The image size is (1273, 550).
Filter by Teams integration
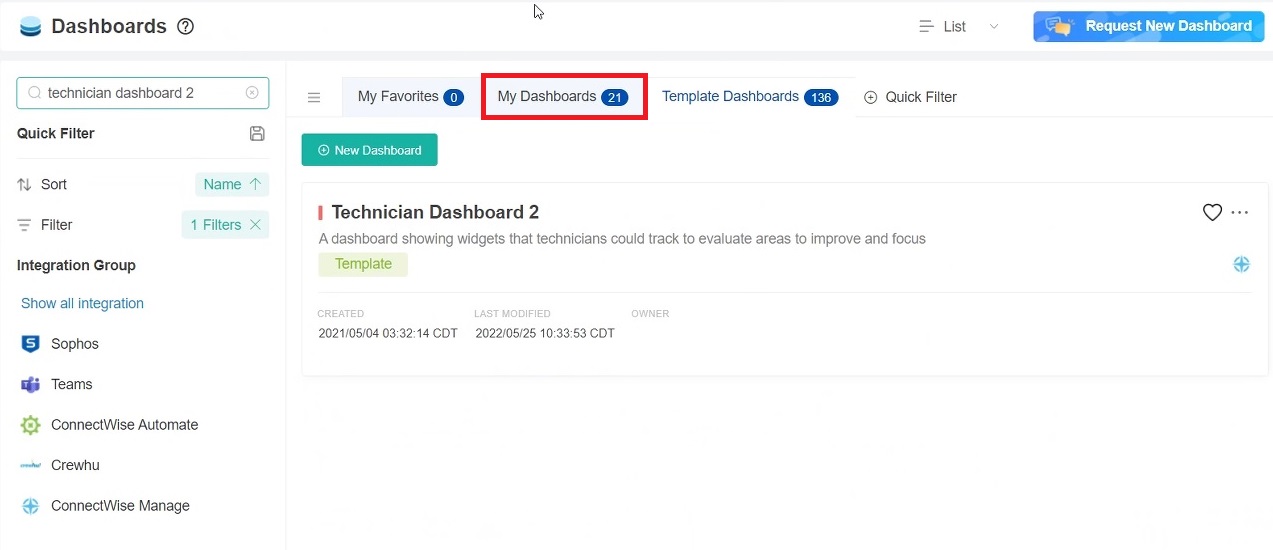click(x=71, y=385)
